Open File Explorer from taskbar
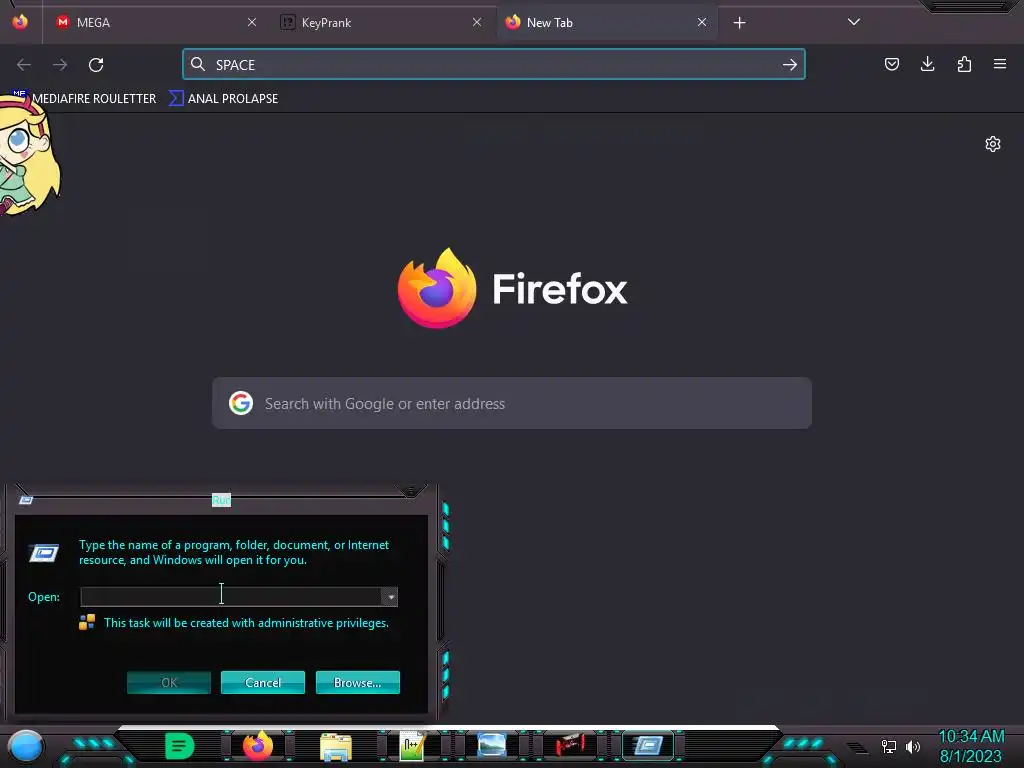Image resolution: width=1024 pixels, height=768 pixels. click(x=336, y=746)
